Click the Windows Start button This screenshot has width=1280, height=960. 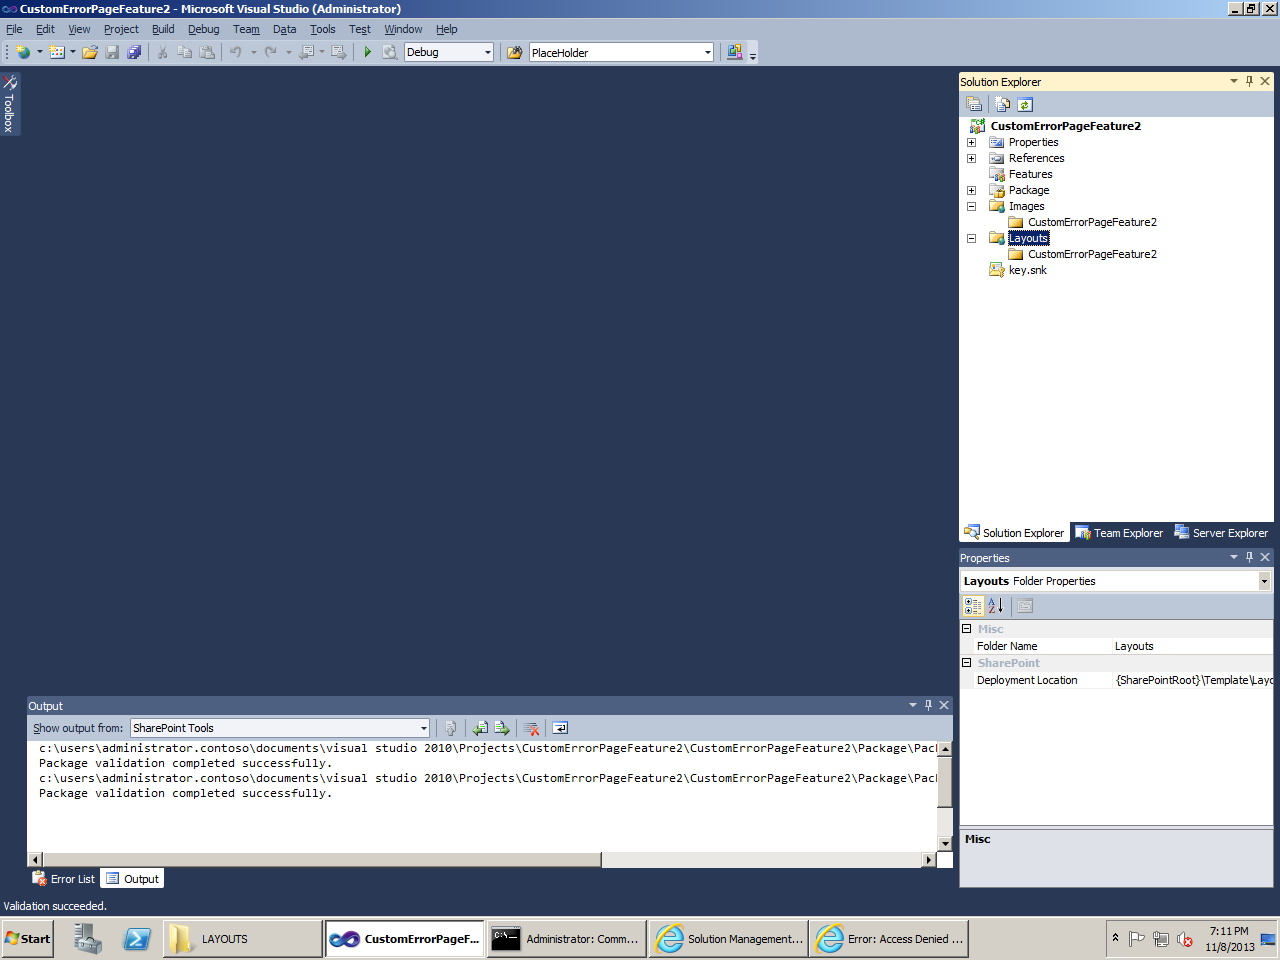pos(27,939)
